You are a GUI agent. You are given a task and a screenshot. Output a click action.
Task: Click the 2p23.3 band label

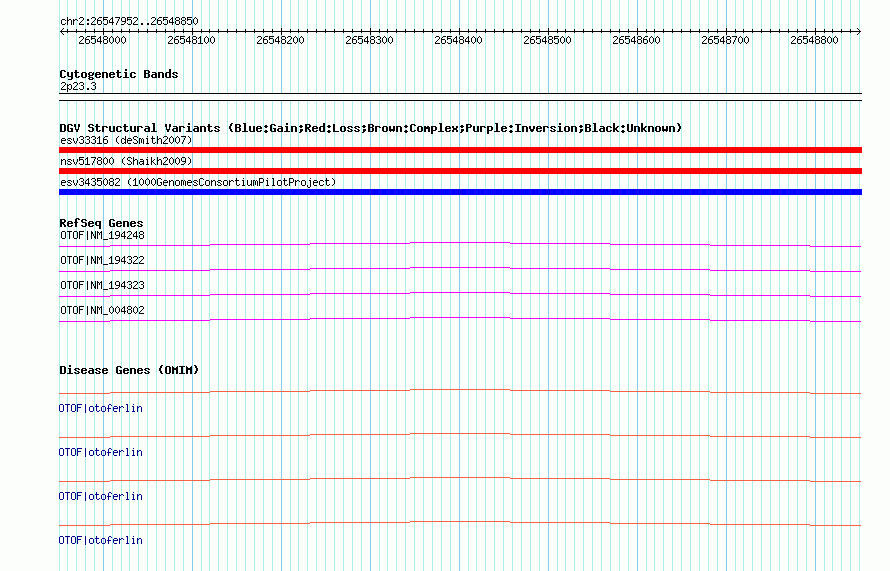pyautogui.click(x=78, y=87)
